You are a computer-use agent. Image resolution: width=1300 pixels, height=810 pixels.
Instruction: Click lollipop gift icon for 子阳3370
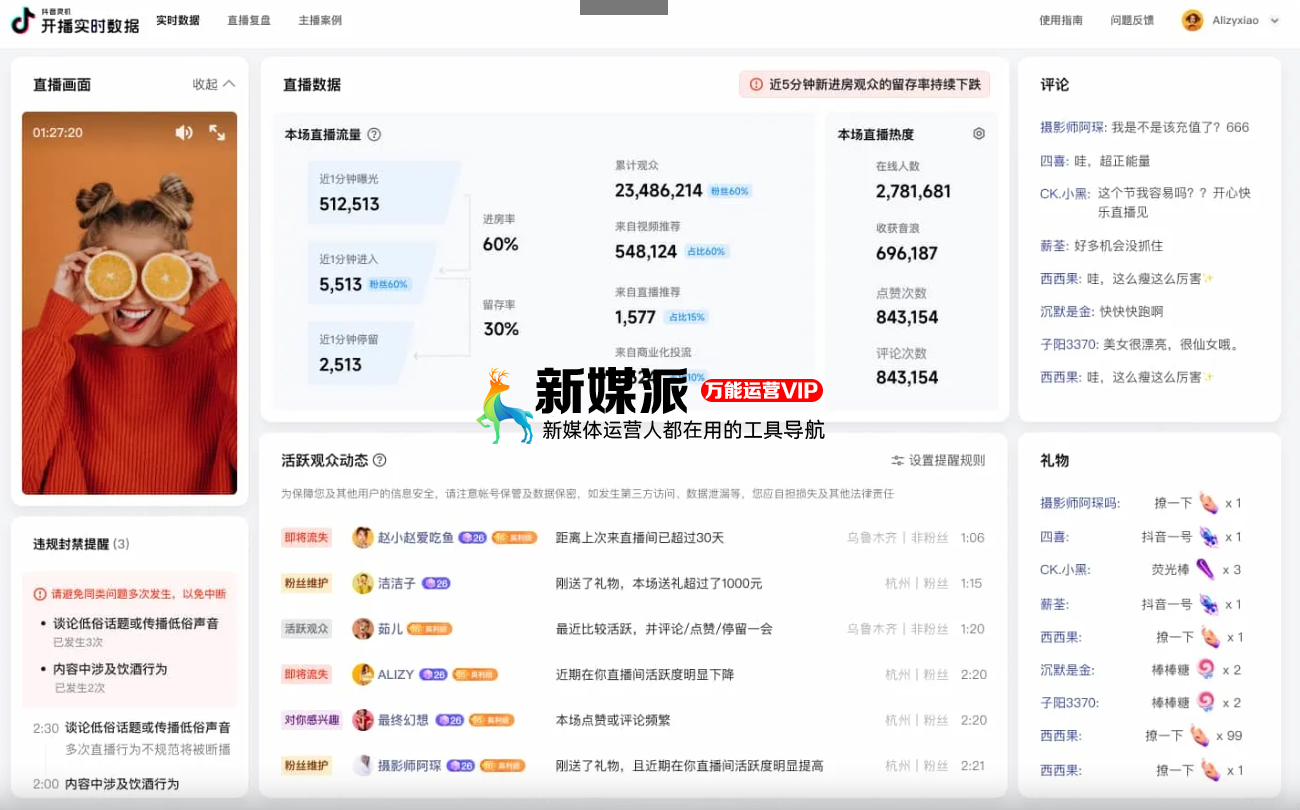1207,702
